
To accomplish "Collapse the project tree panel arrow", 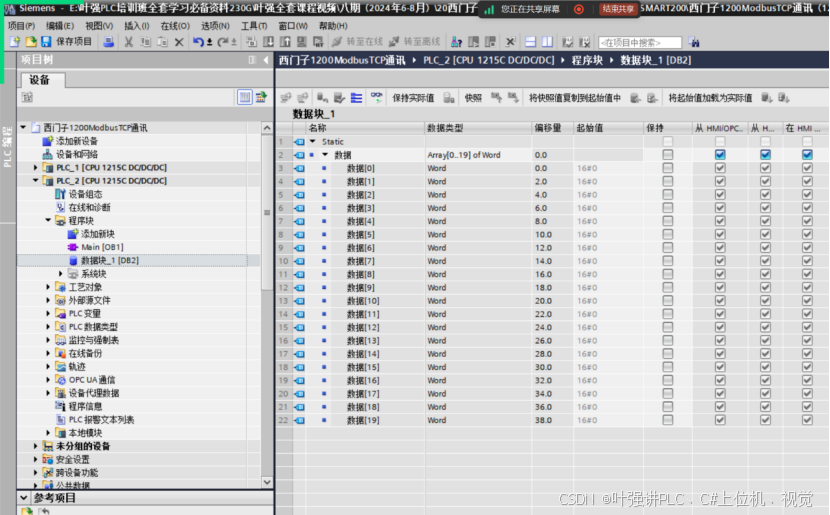I will click(x=266, y=60).
